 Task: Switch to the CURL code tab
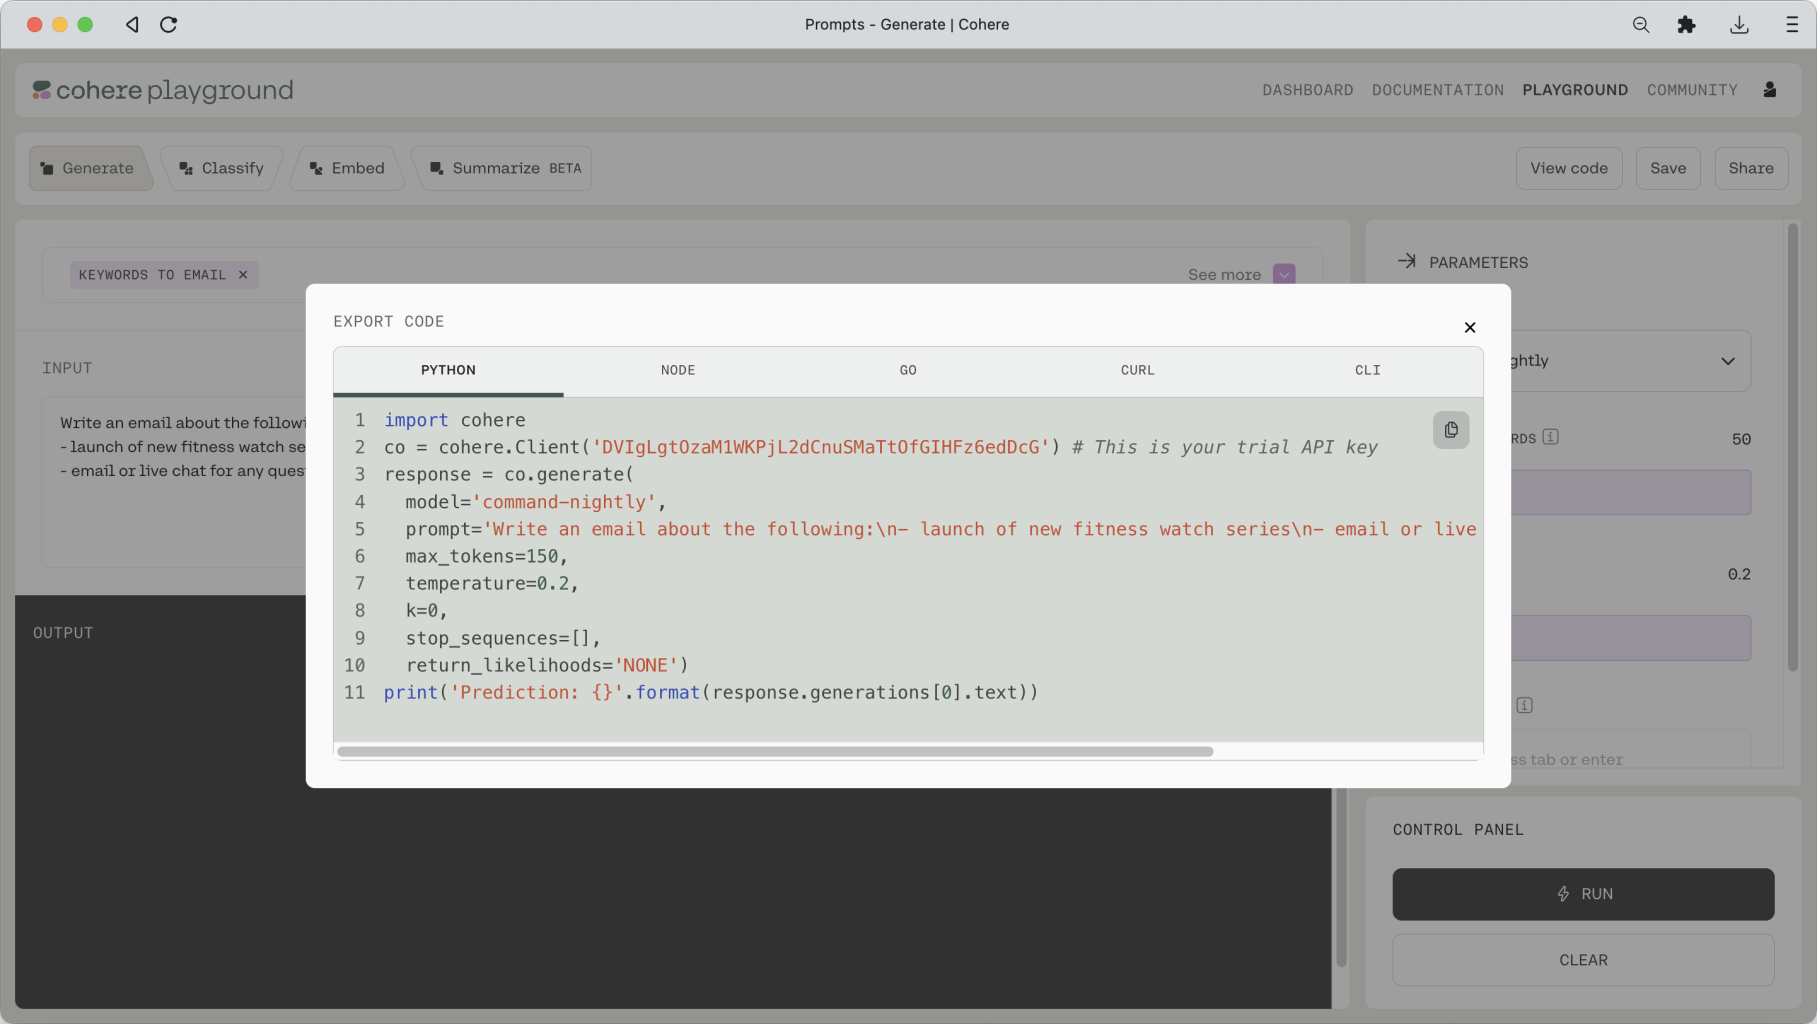click(1137, 371)
